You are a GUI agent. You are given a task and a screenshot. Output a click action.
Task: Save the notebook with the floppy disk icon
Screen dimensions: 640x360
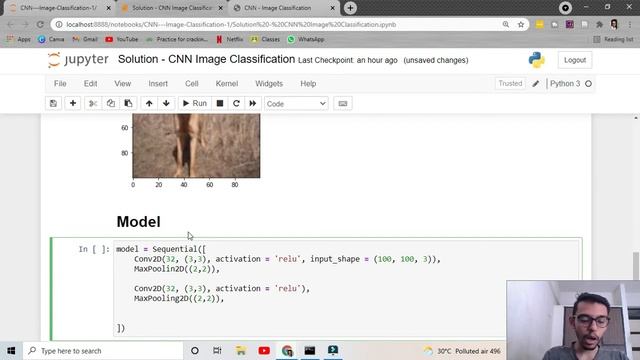tap(53, 103)
